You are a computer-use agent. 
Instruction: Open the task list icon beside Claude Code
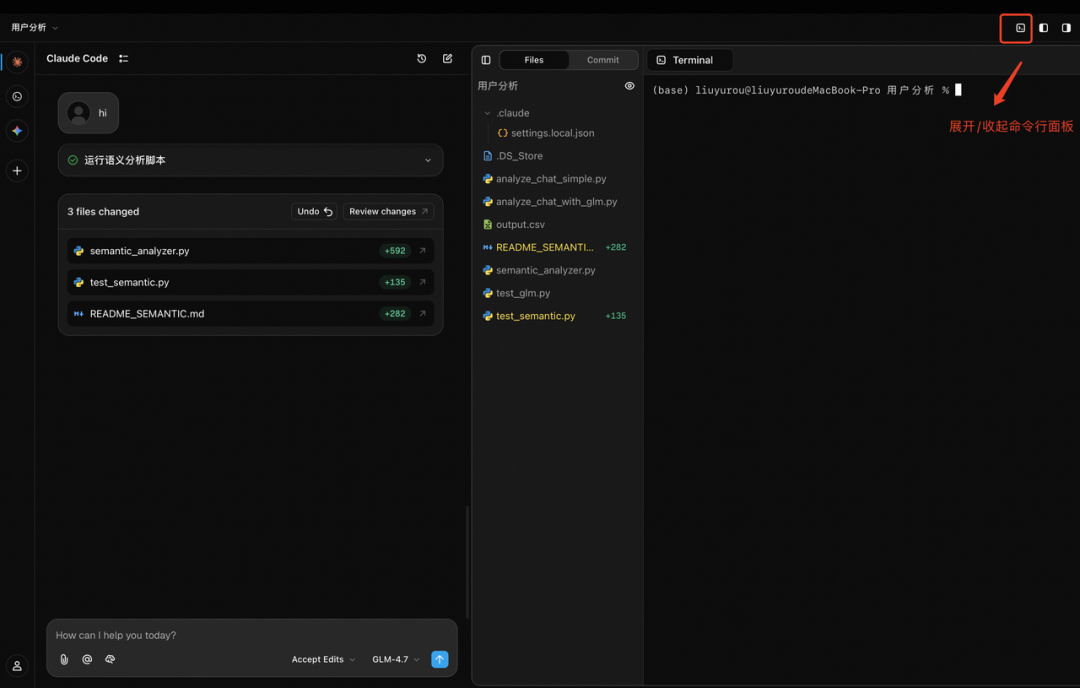coord(123,59)
